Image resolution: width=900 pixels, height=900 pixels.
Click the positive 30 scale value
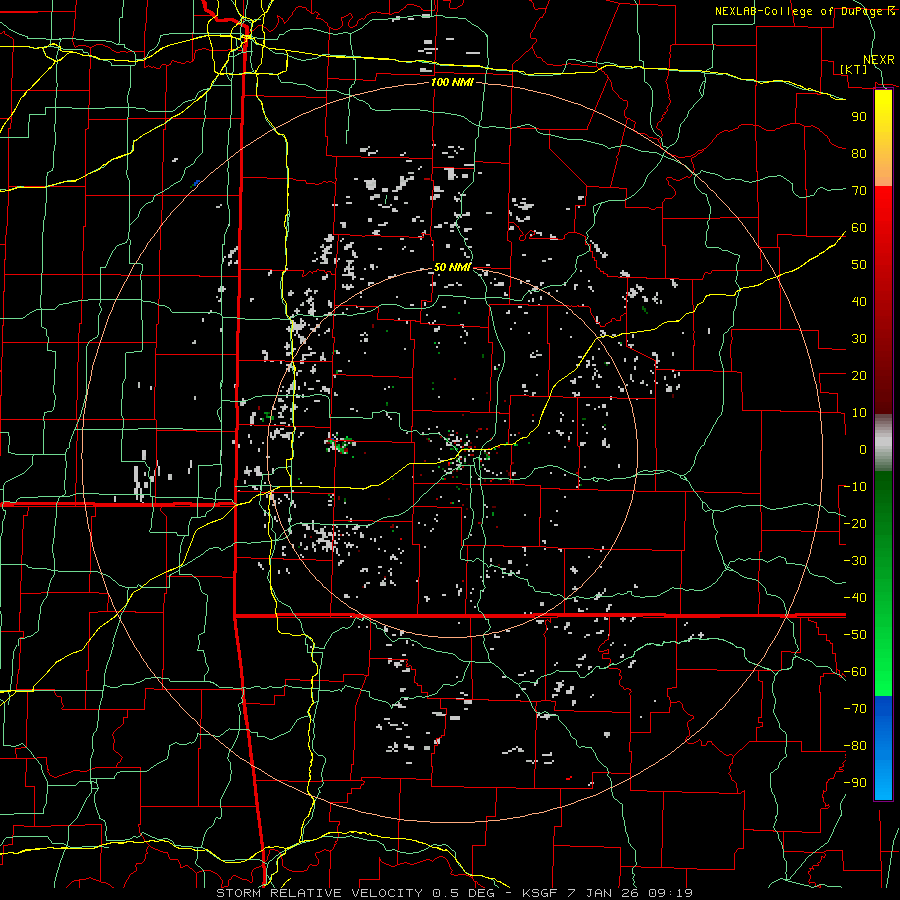click(859, 339)
